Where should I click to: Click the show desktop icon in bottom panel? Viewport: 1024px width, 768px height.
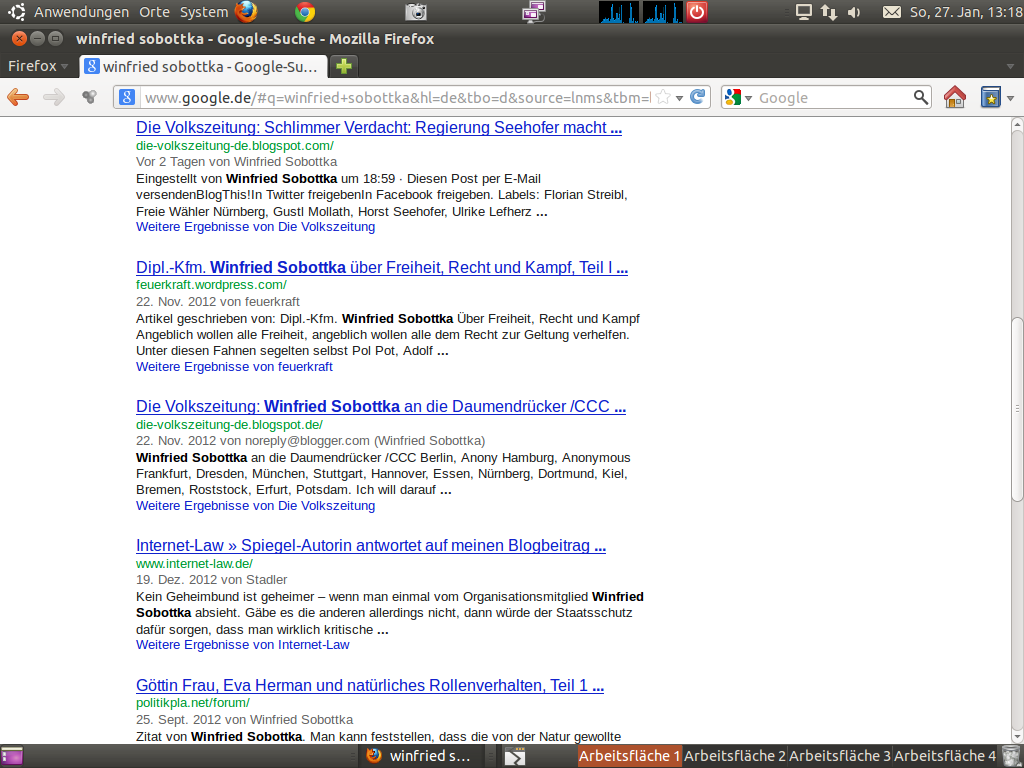coord(12,756)
